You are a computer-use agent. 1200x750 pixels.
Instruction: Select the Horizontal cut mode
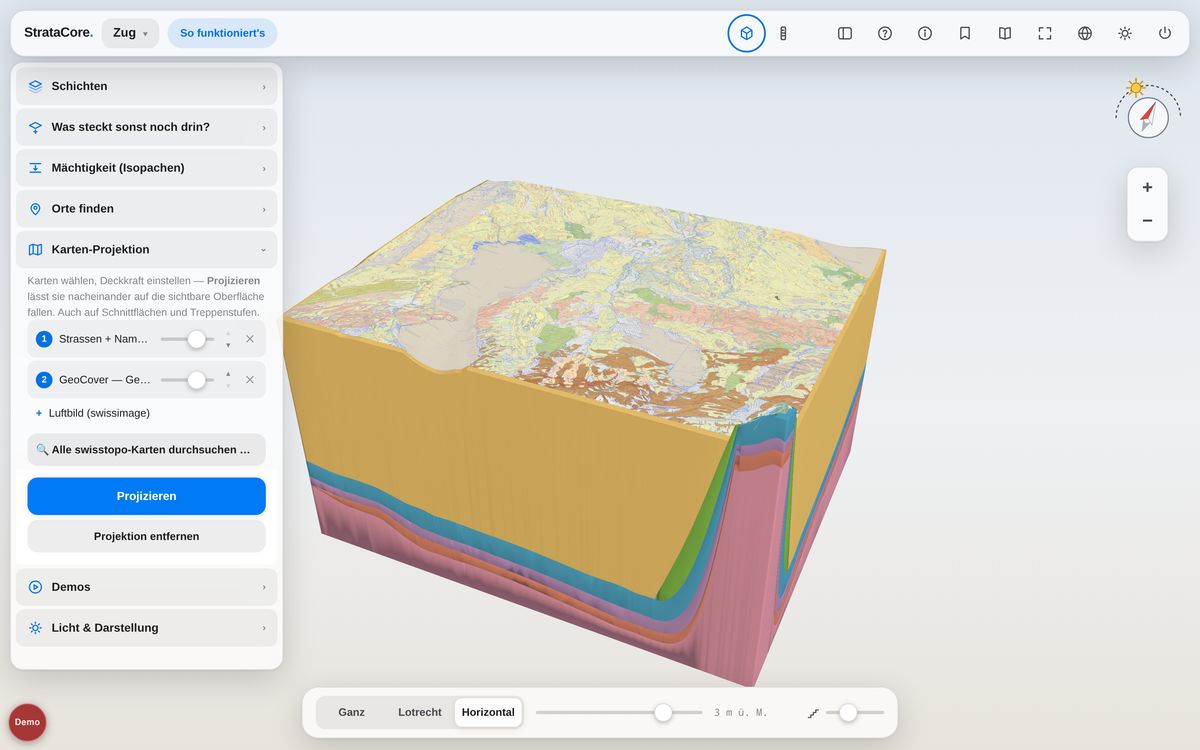[x=488, y=713]
